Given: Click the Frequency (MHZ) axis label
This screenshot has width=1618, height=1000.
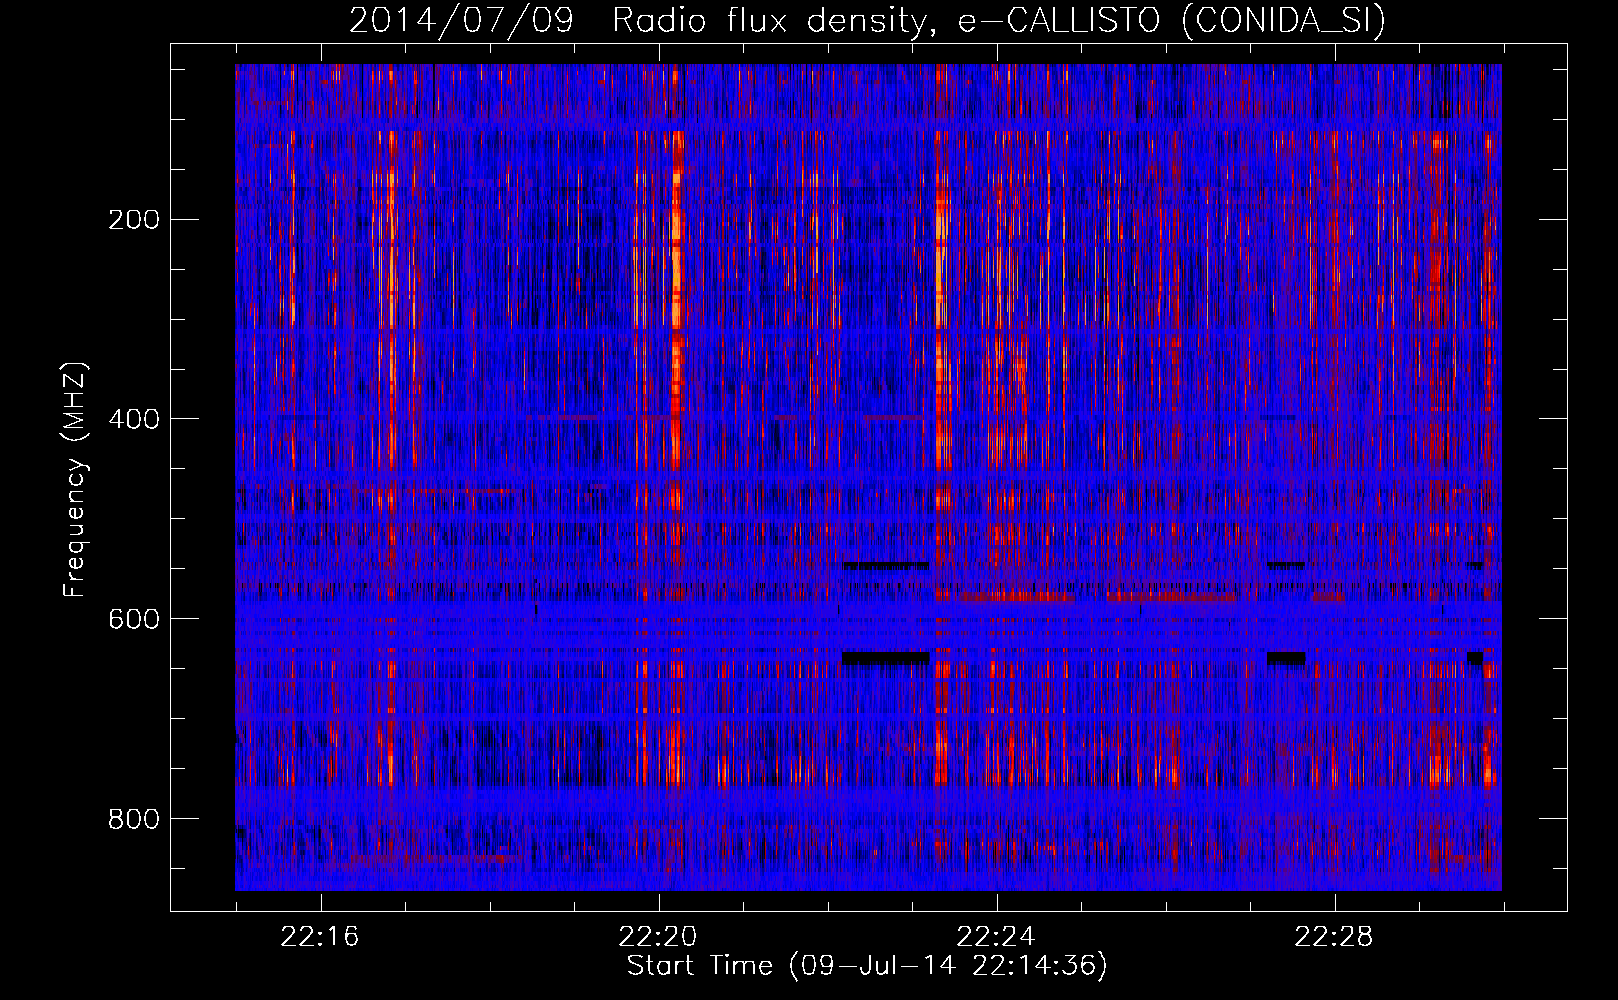Looking at the screenshot, I should point(75,480).
